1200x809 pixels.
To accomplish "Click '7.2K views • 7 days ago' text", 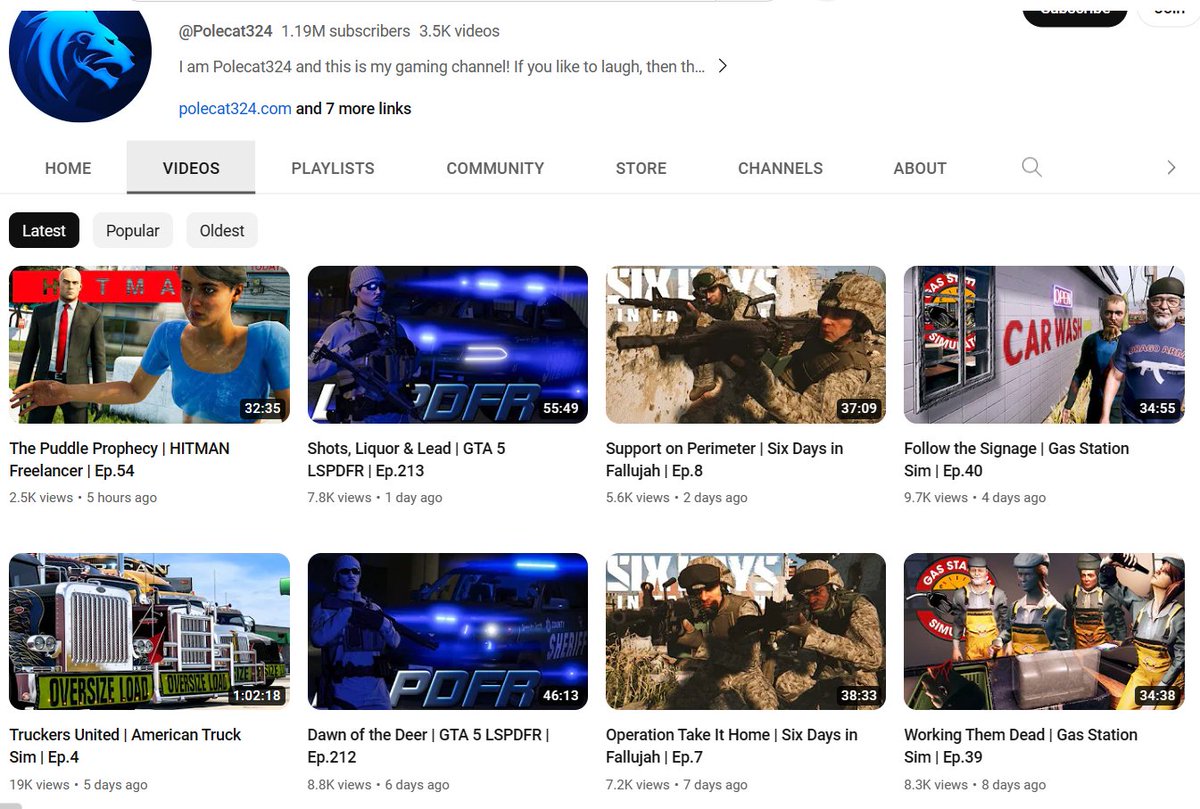I will coord(677,785).
